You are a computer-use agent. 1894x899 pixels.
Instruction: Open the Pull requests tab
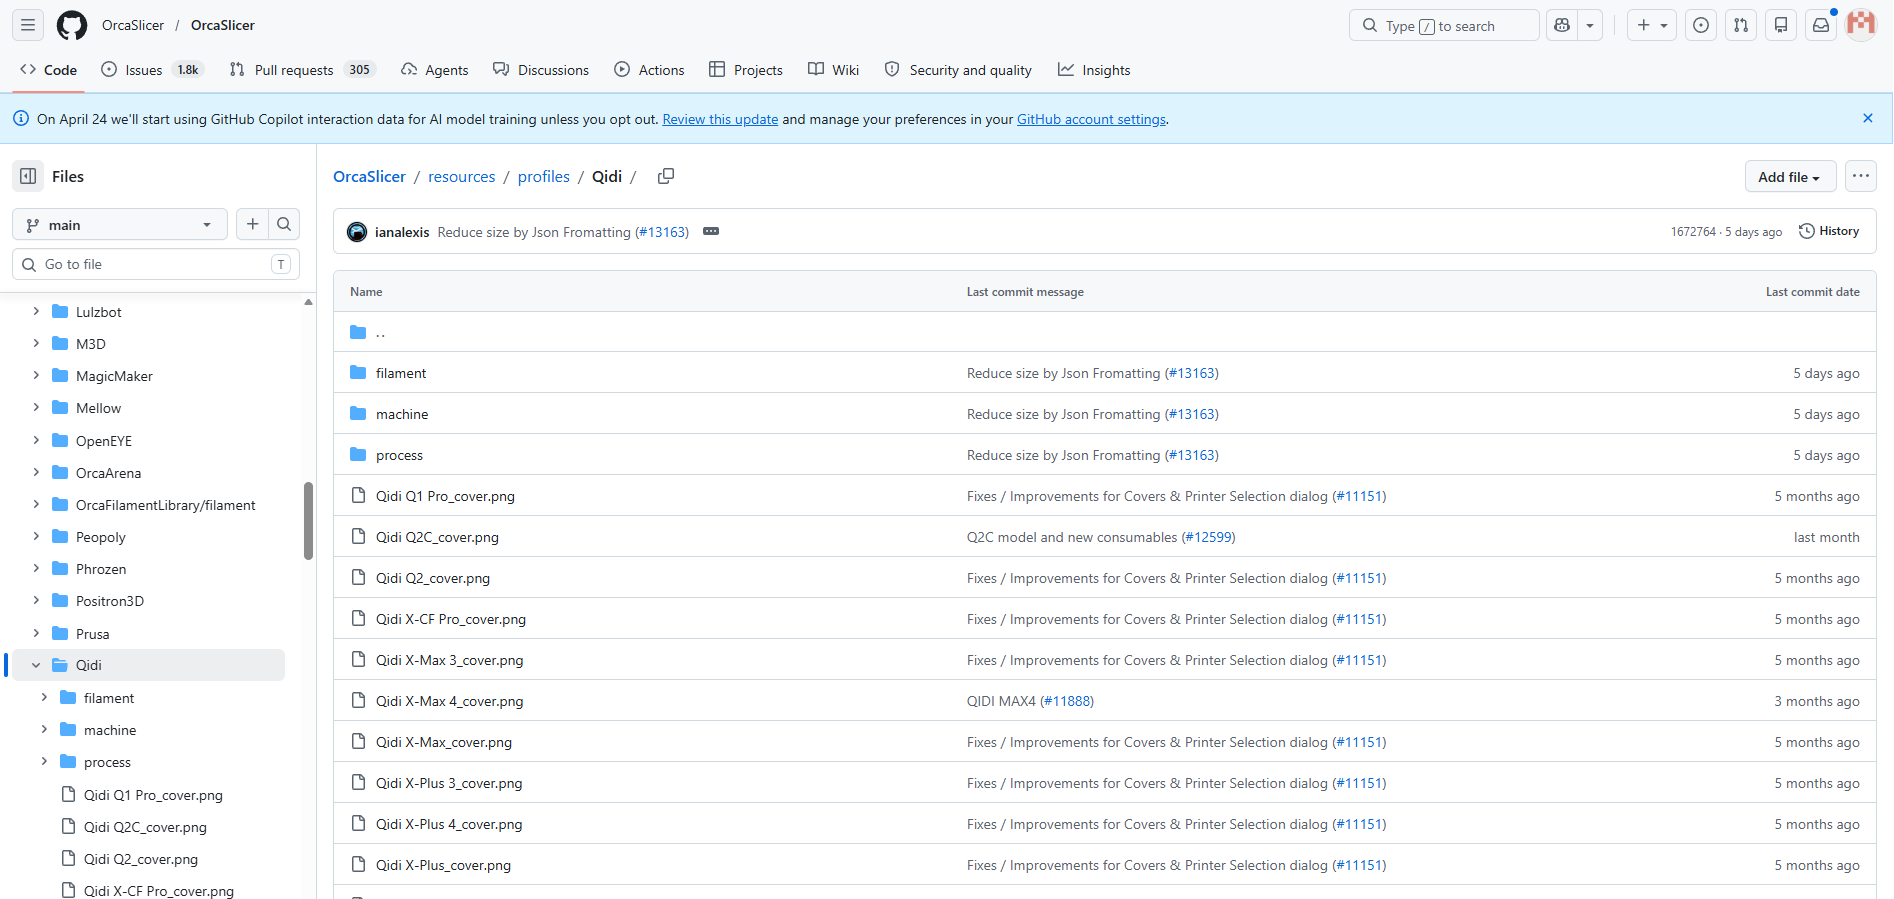tap(302, 70)
